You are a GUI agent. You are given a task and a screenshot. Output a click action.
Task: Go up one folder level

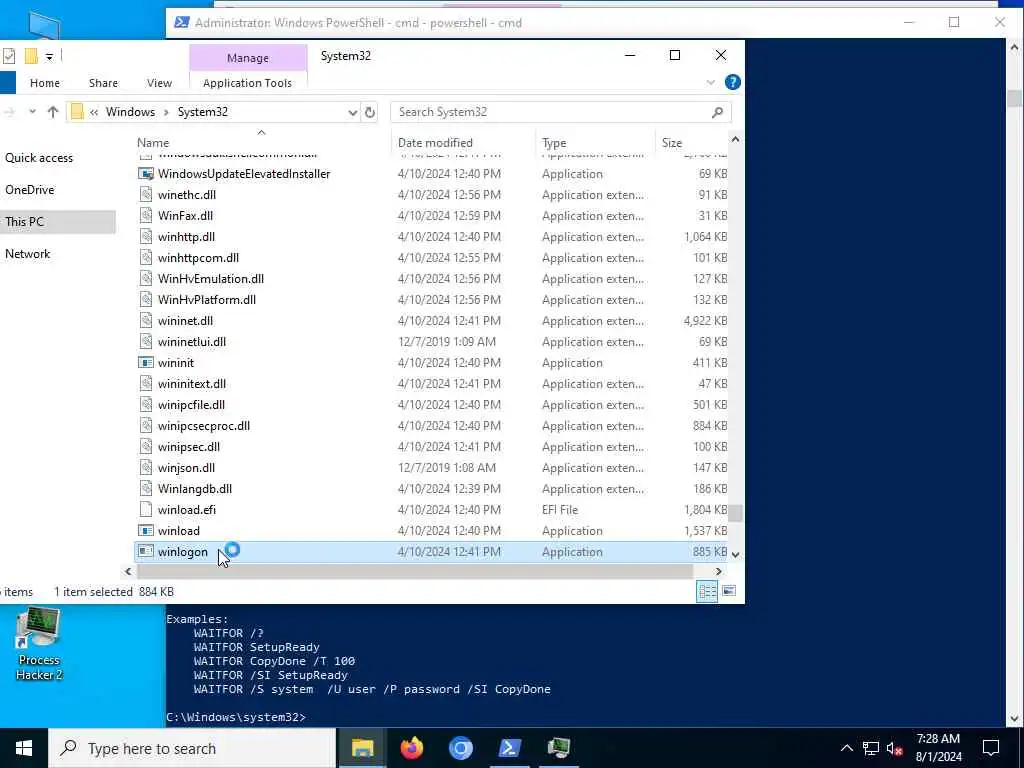[53, 112]
